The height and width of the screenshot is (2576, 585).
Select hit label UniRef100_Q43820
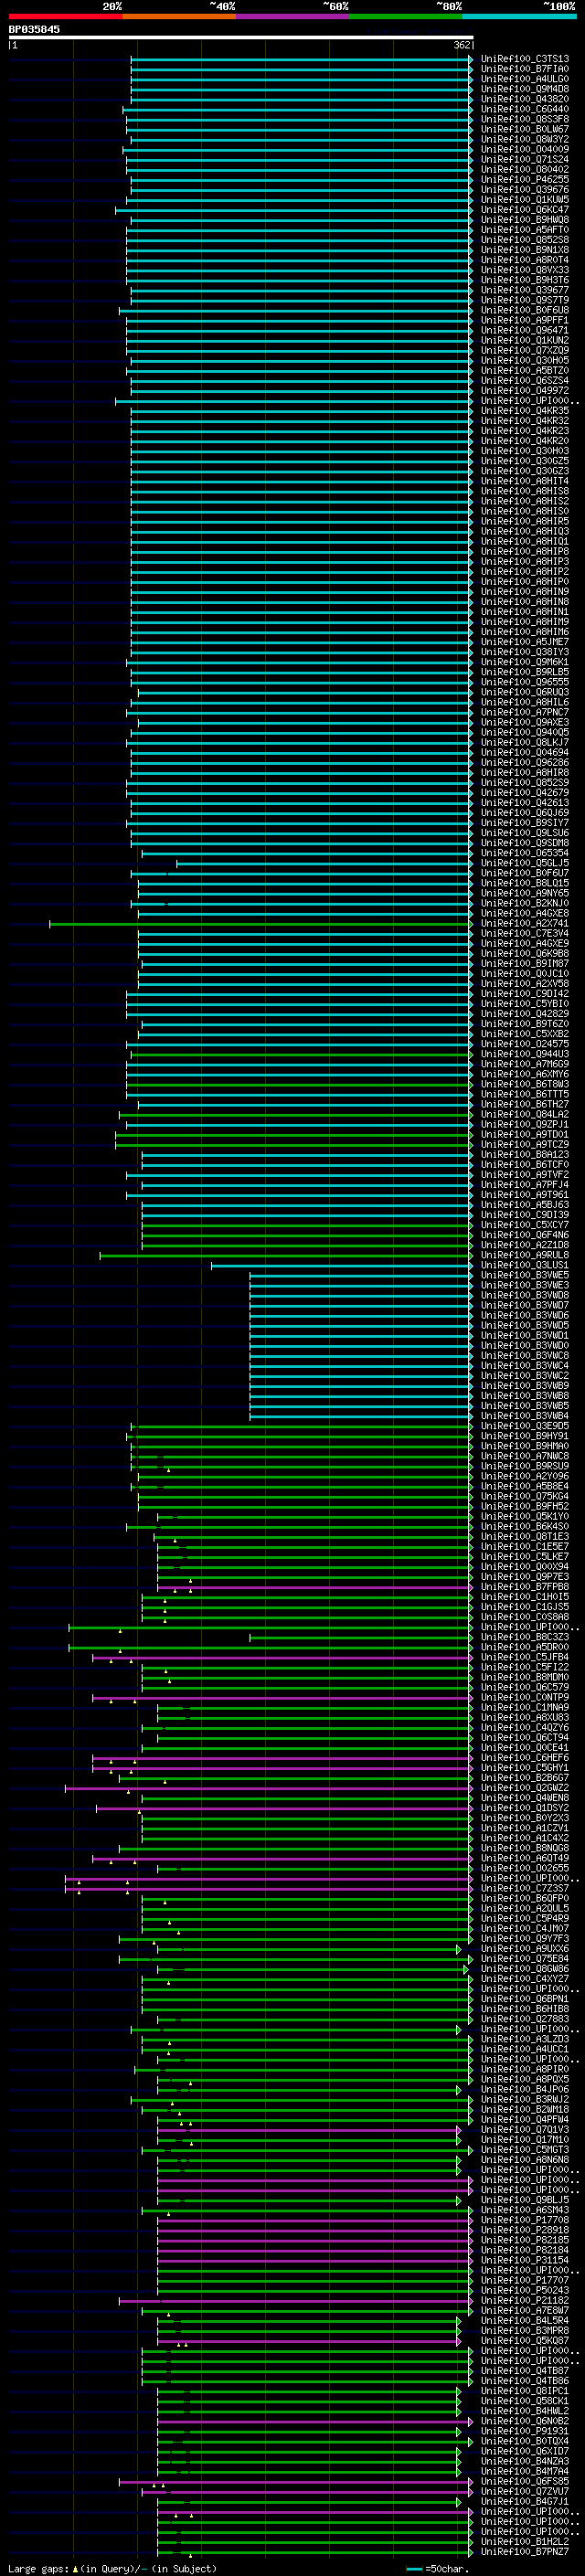[525, 99]
